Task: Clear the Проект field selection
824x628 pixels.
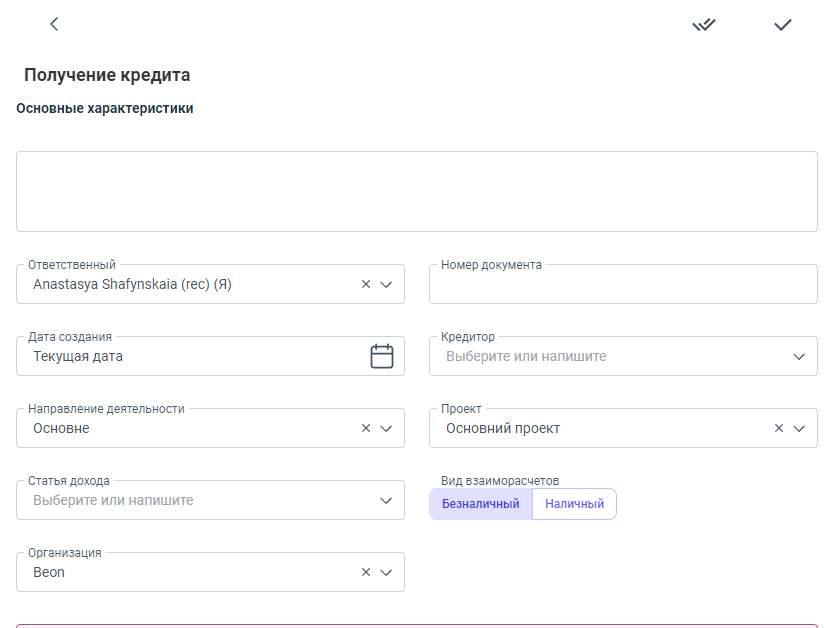Action: [x=779, y=429]
